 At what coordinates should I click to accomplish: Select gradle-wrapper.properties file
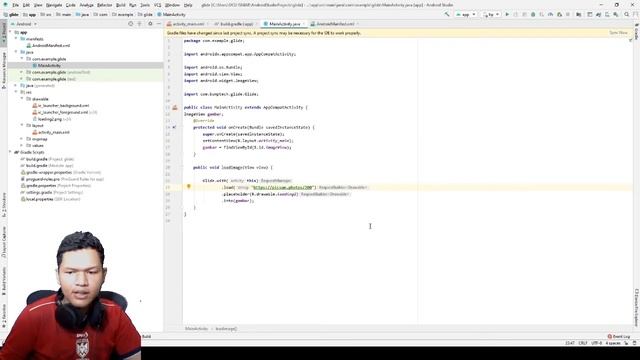click(60, 172)
